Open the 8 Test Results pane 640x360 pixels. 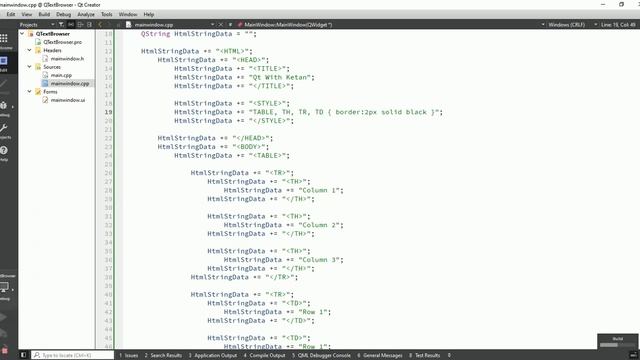[424, 355]
